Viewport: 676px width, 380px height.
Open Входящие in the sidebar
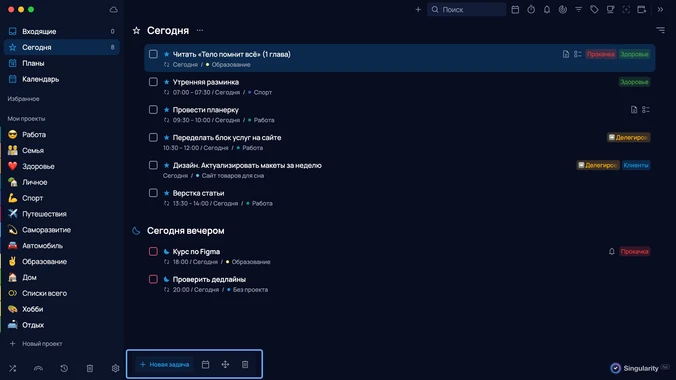click(62, 31)
